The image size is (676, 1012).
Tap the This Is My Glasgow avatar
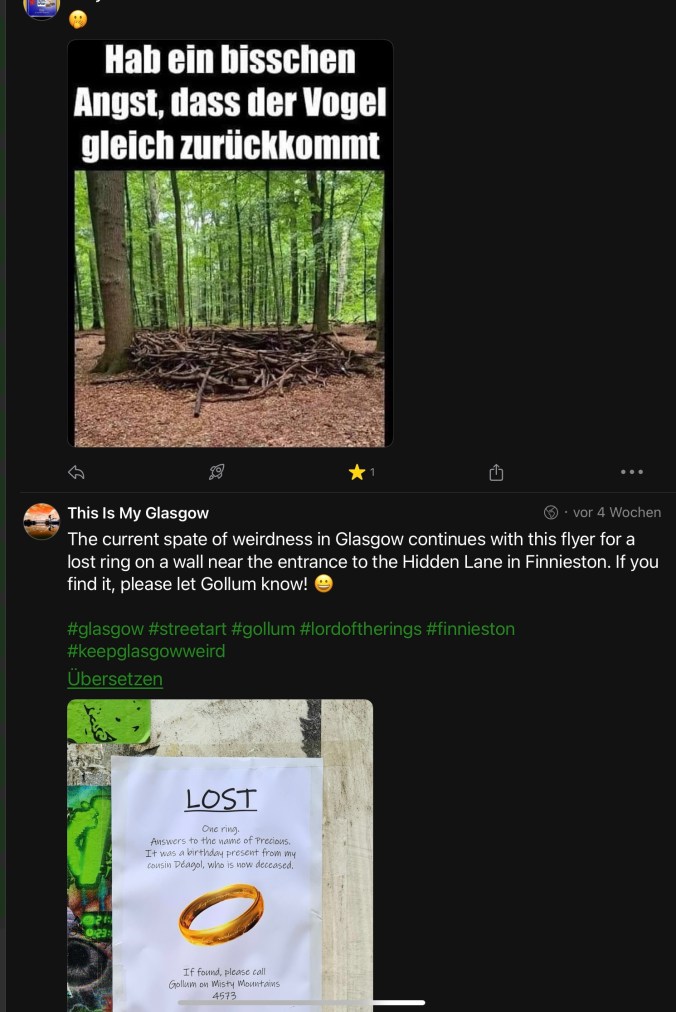point(42,521)
